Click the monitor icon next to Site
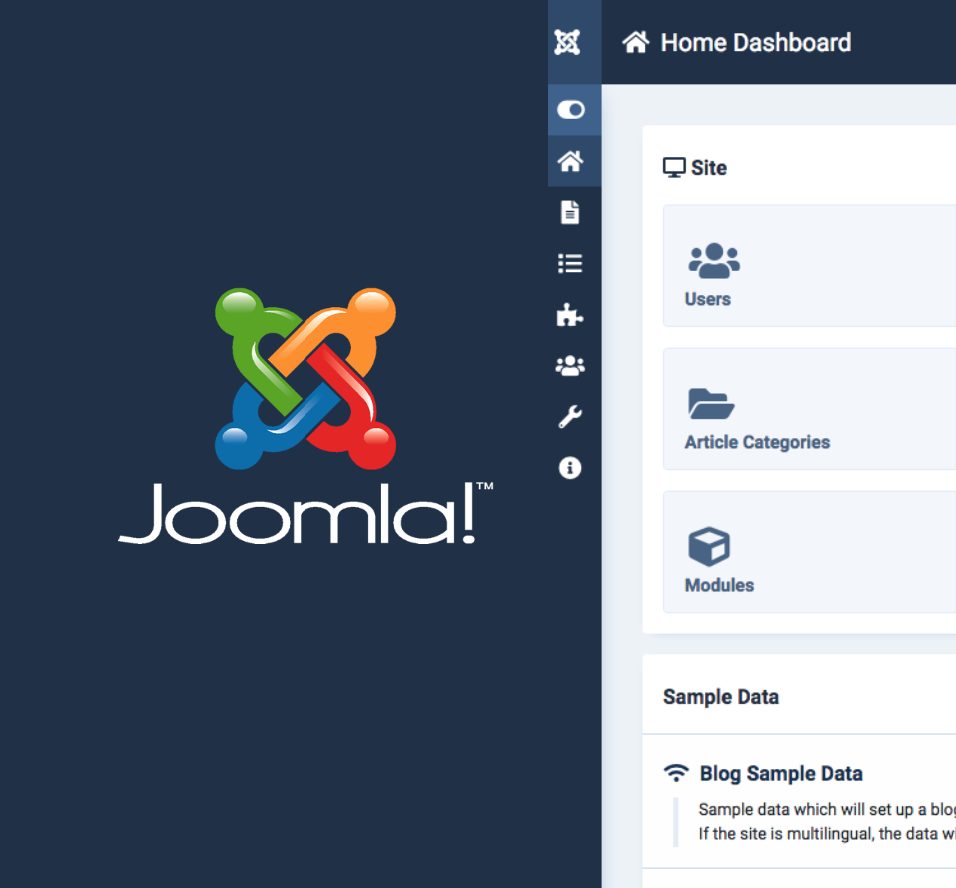Viewport: 956px width, 888px height. (674, 167)
